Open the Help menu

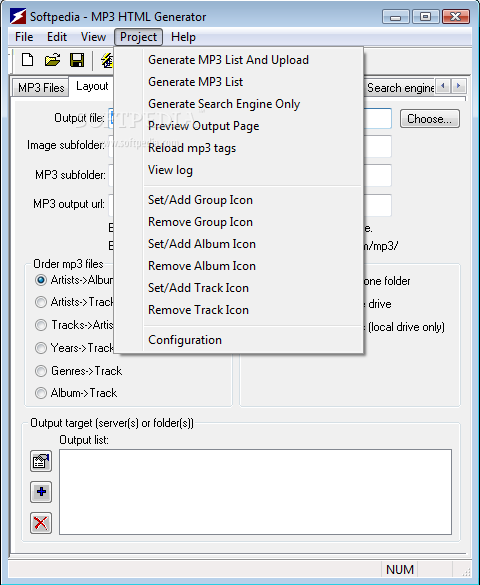coord(183,37)
